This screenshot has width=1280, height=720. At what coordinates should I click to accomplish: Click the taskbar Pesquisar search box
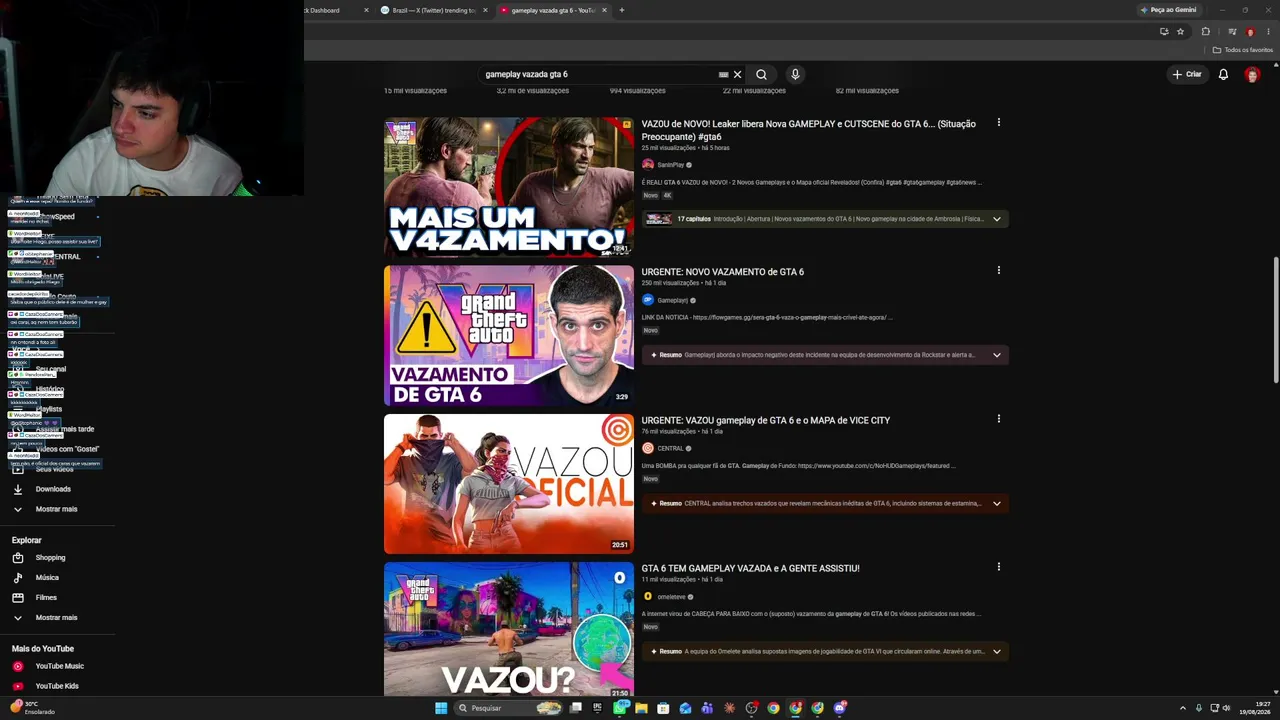click(x=506, y=708)
